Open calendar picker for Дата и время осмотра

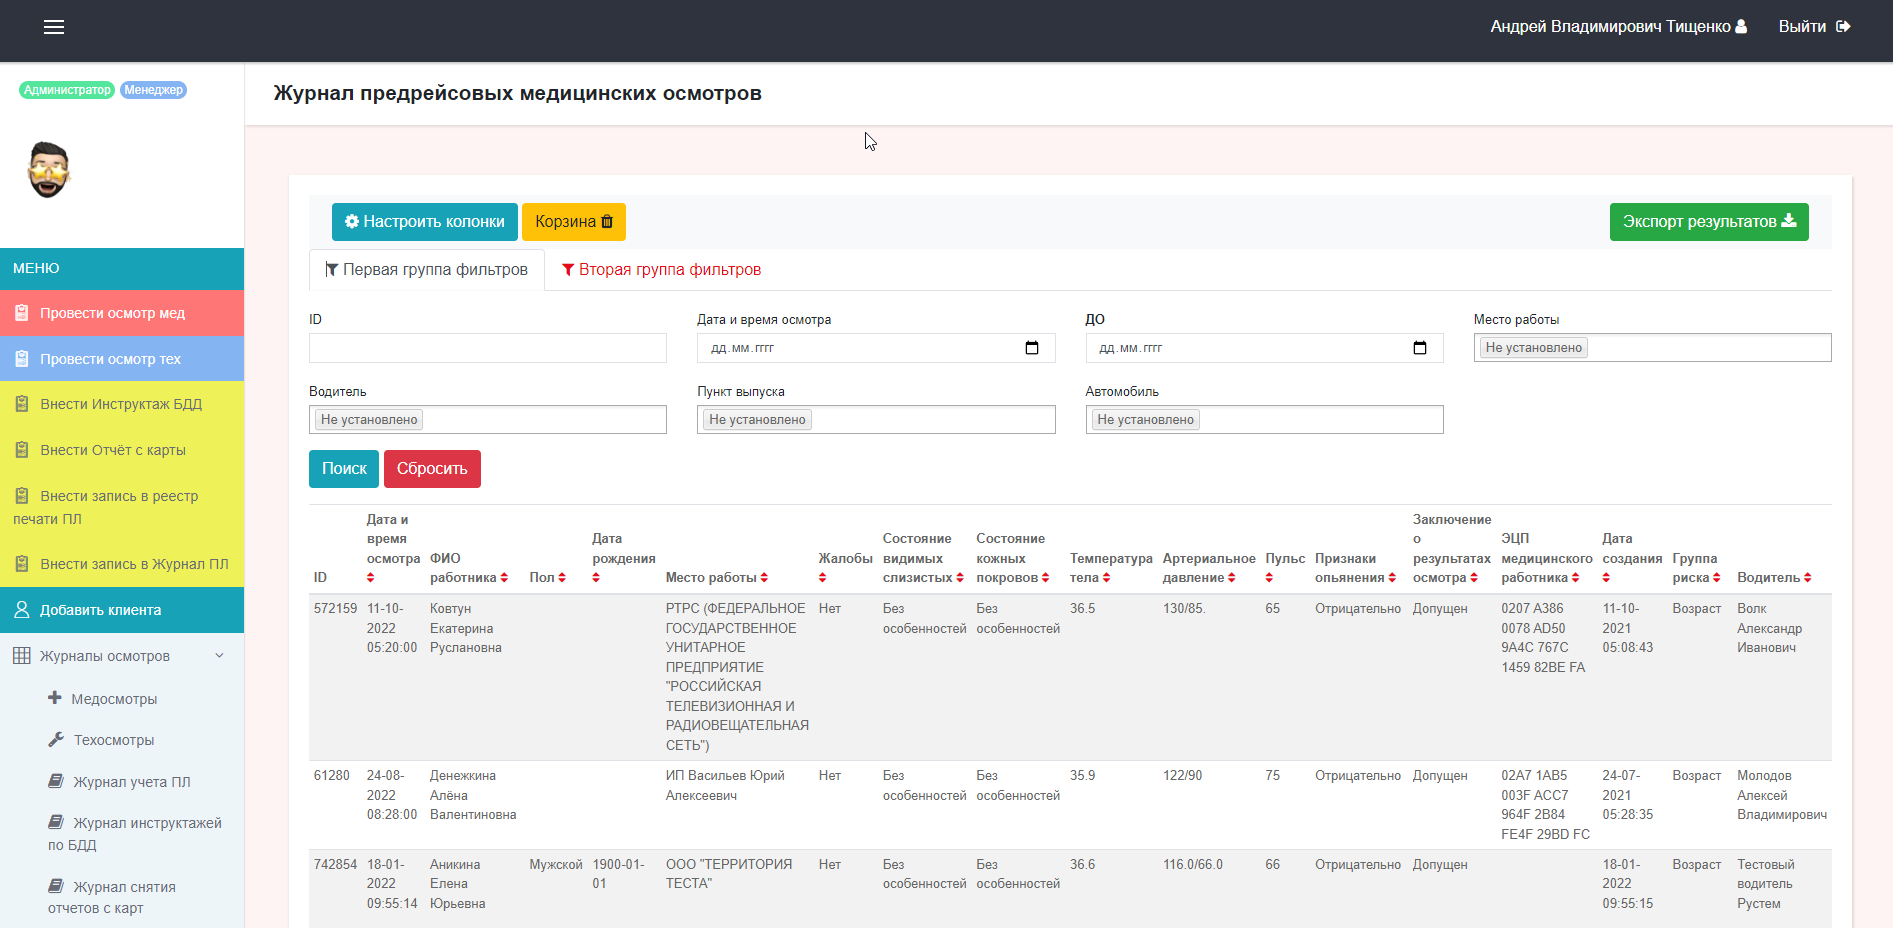click(1032, 348)
